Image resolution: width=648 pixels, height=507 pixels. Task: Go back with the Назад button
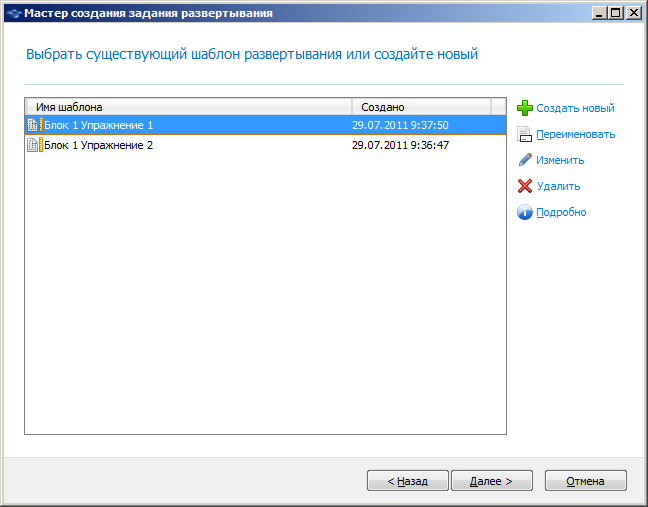(x=407, y=481)
